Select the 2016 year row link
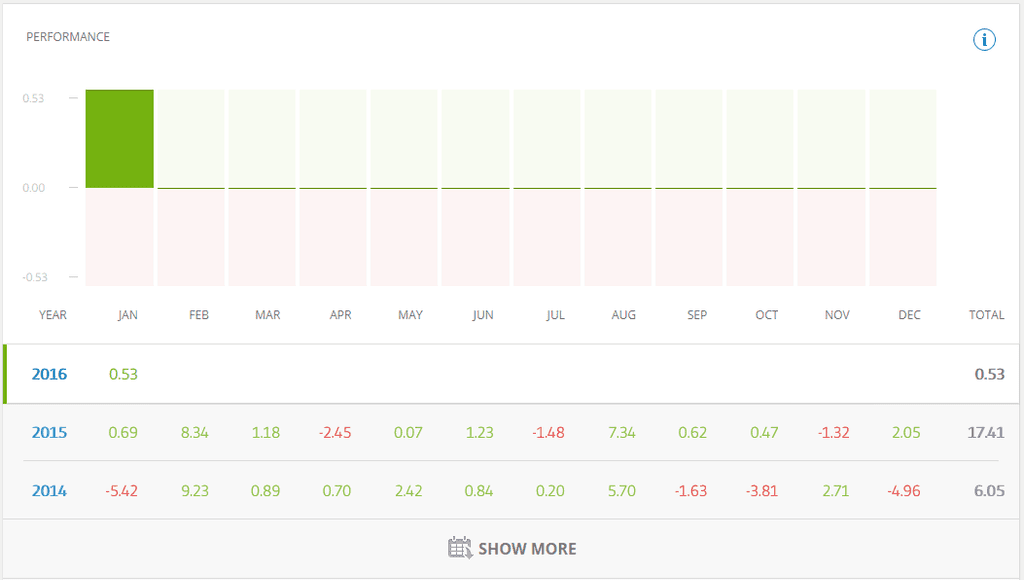The width and height of the screenshot is (1024, 580). pos(50,374)
